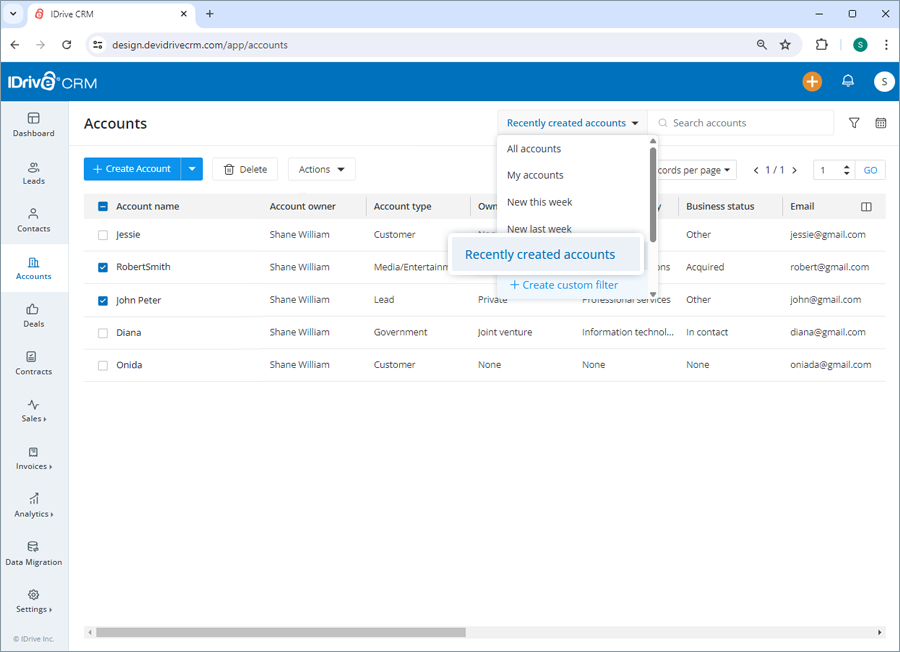Choose New last week filter option
Image resolution: width=900 pixels, height=652 pixels.
pos(539,229)
